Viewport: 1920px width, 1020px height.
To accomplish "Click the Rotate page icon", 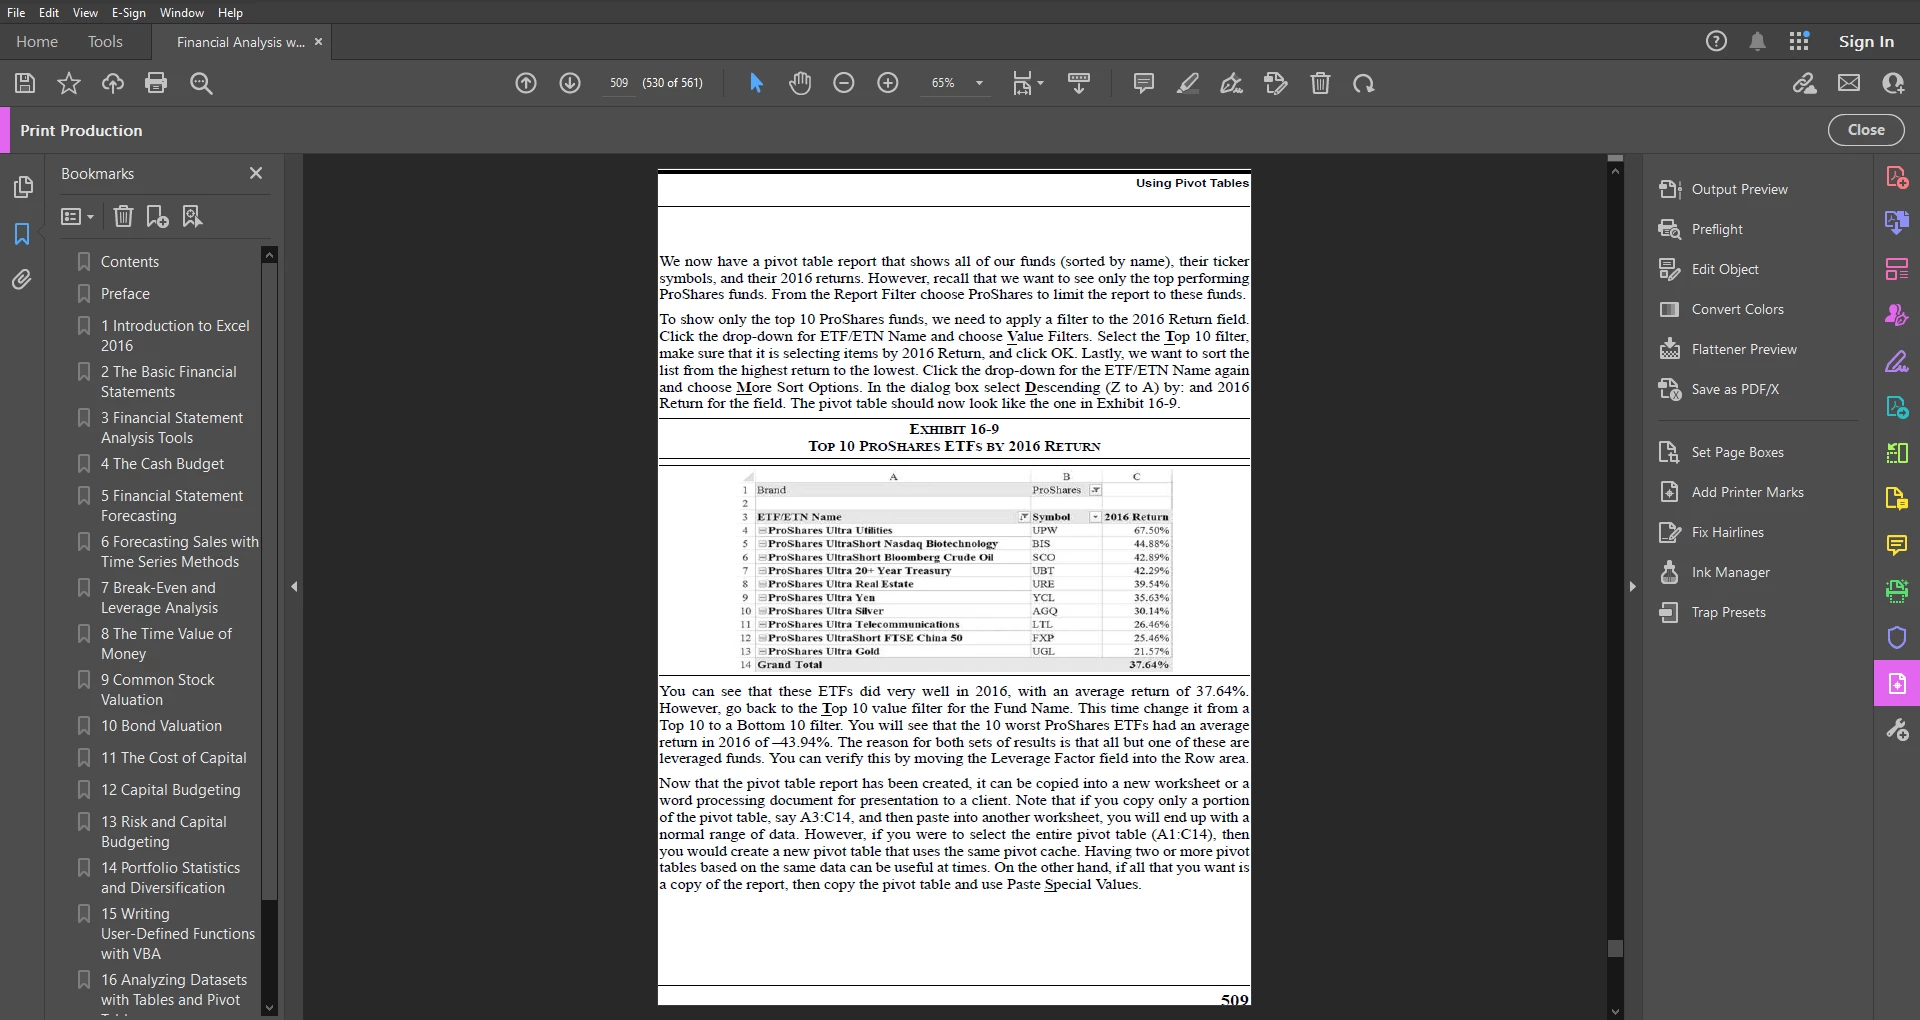I will [x=1364, y=83].
